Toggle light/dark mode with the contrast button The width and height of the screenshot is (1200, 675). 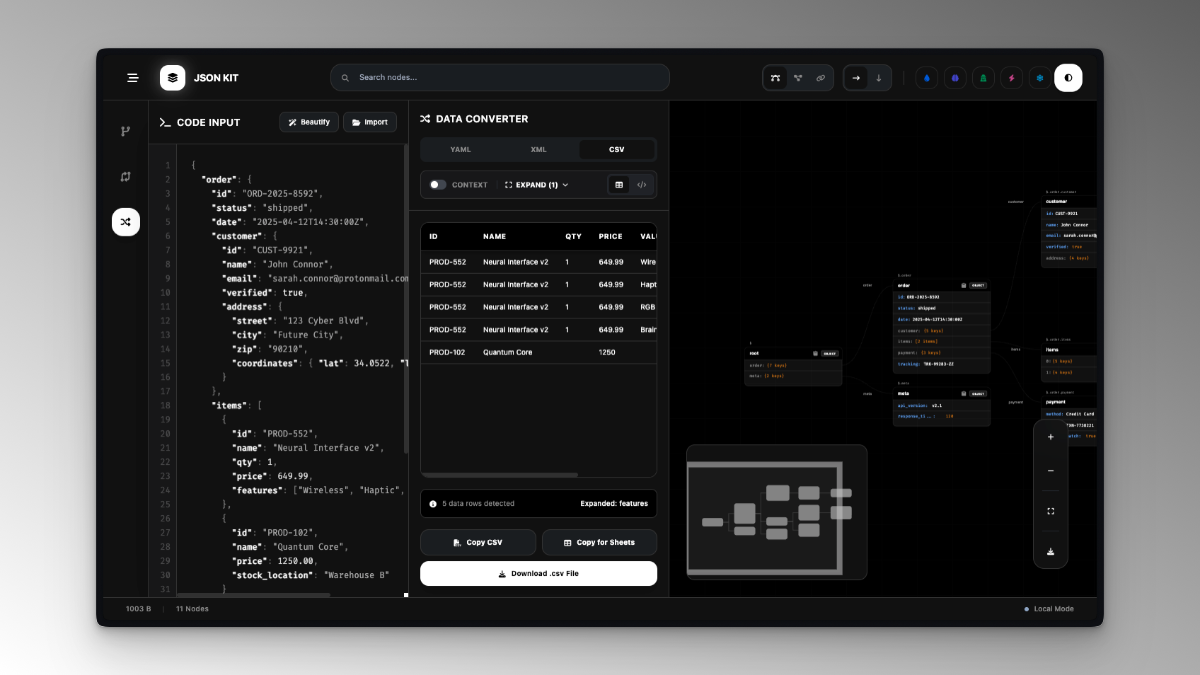[x=1068, y=77]
